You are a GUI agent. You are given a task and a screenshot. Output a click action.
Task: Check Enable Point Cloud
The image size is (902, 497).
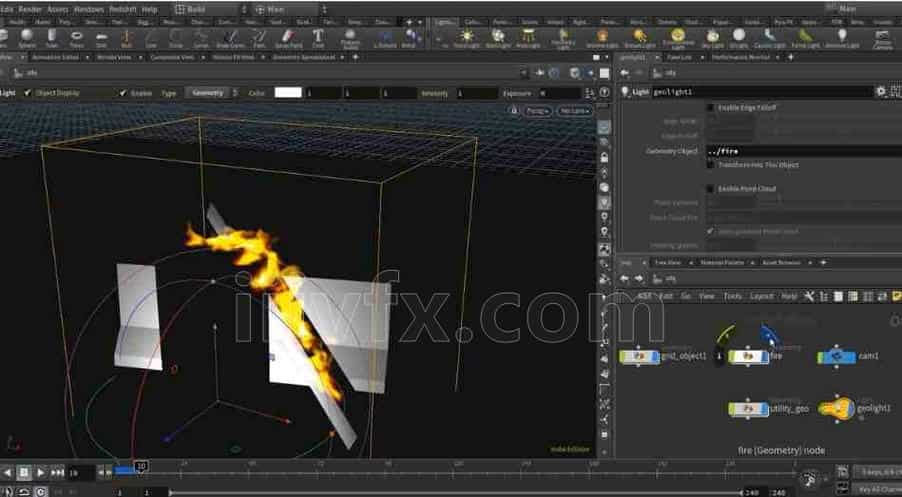pos(710,189)
